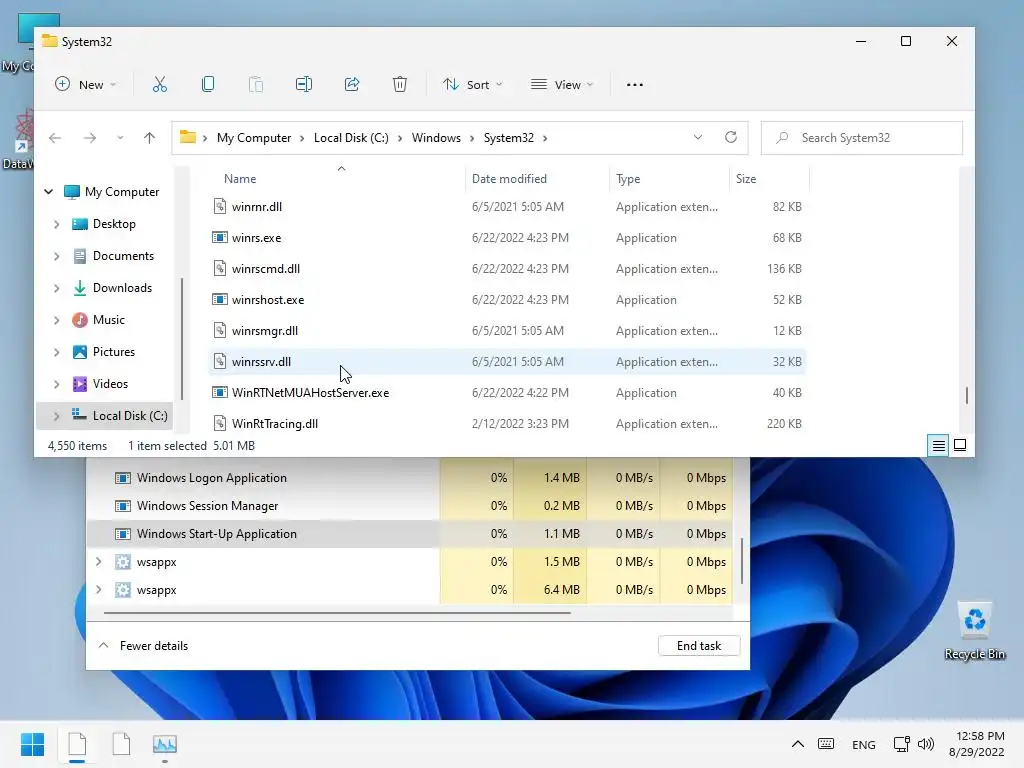Click the network tray icon
This screenshot has width=1024, height=768.
point(901,744)
